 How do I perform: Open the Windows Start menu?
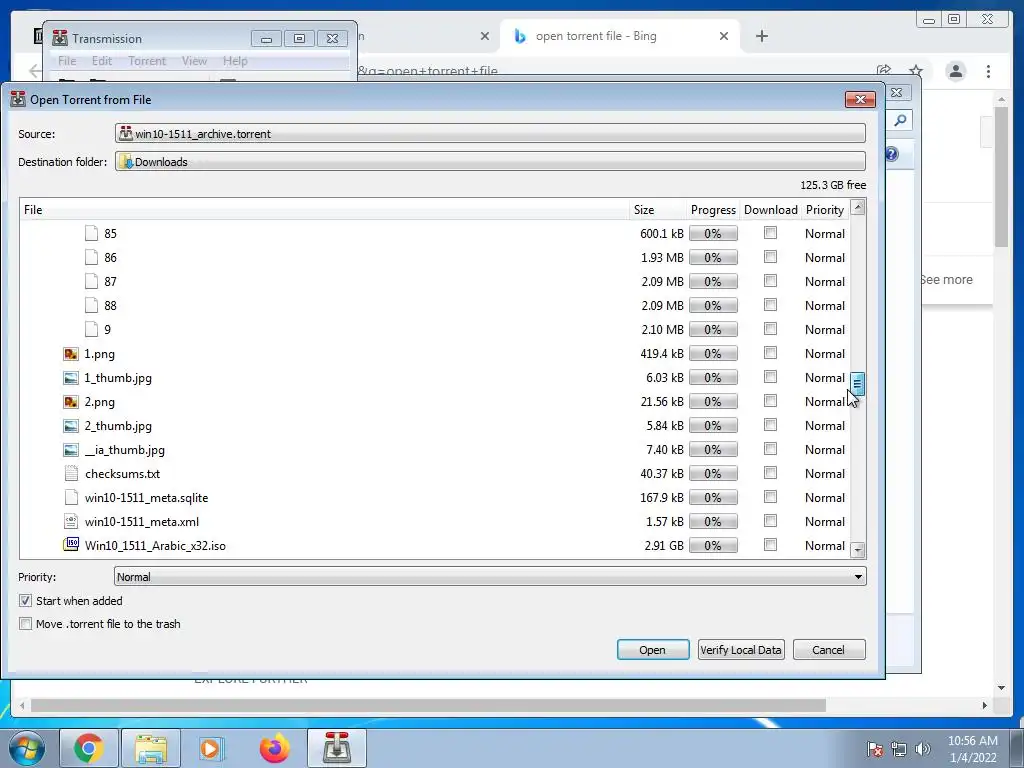coord(26,749)
